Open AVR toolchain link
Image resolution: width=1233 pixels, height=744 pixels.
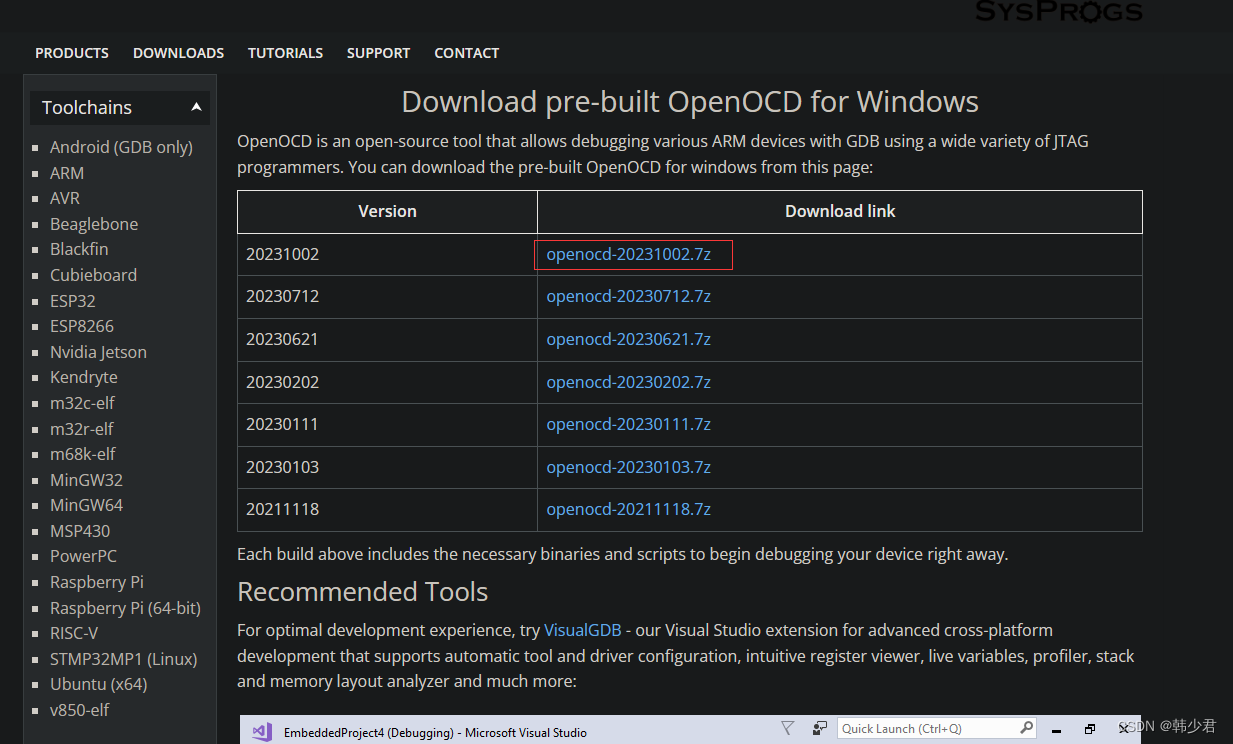pos(65,198)
